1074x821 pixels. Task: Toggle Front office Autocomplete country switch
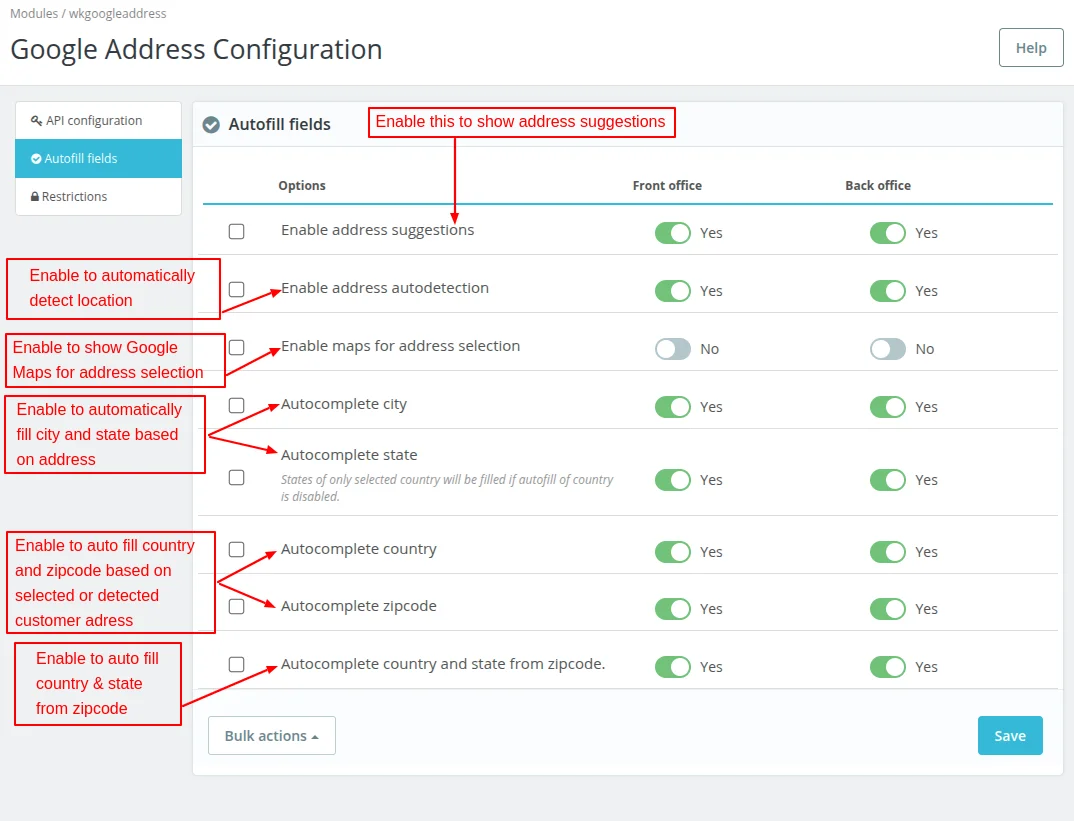click(x=673, y=552)
